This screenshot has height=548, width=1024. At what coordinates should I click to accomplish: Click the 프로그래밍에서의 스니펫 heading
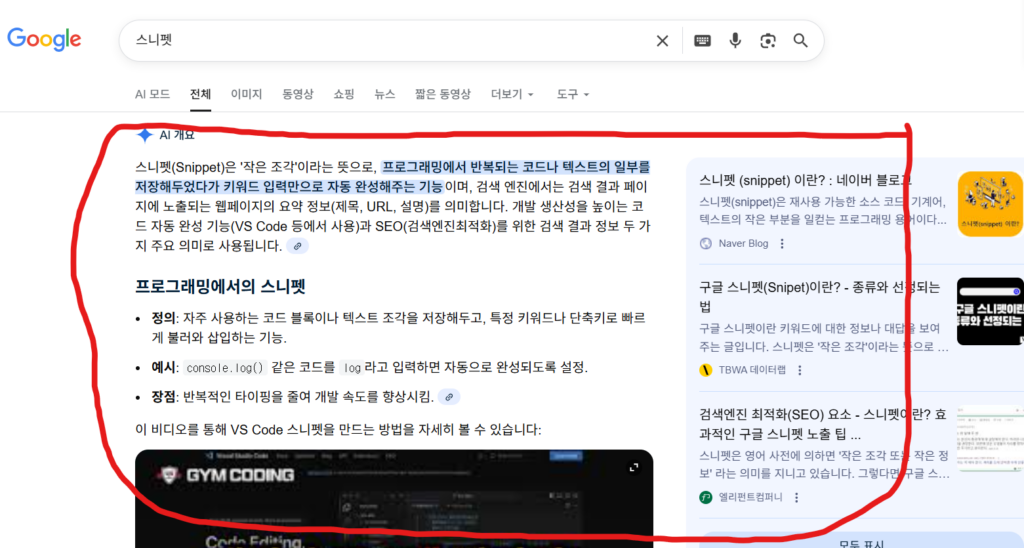pos(220,286)
